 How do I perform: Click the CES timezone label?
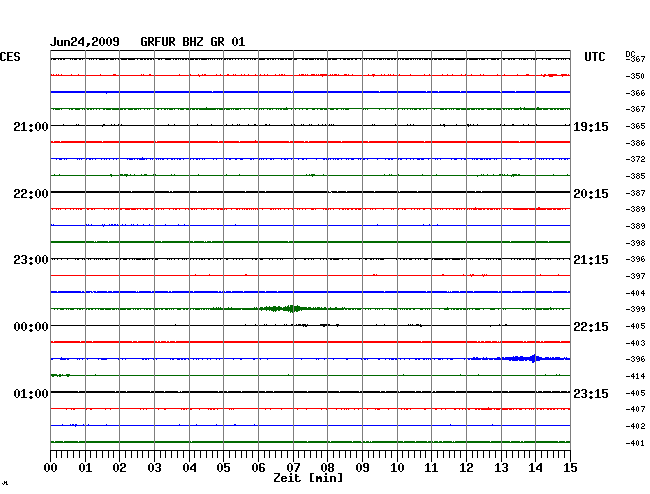(10, 57)
